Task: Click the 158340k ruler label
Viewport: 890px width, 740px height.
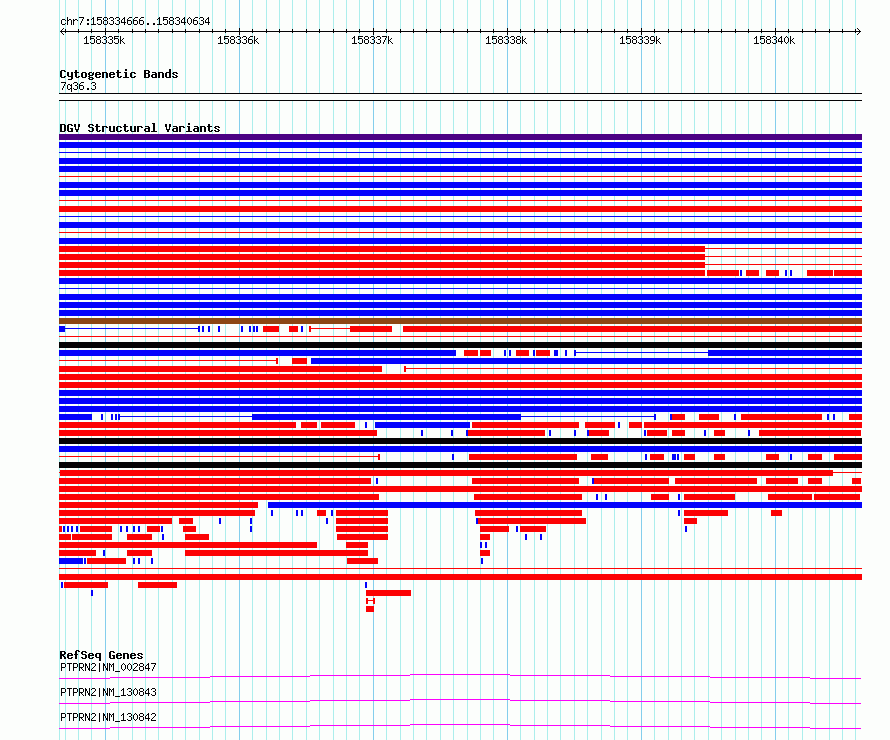Action: point(774,40)
